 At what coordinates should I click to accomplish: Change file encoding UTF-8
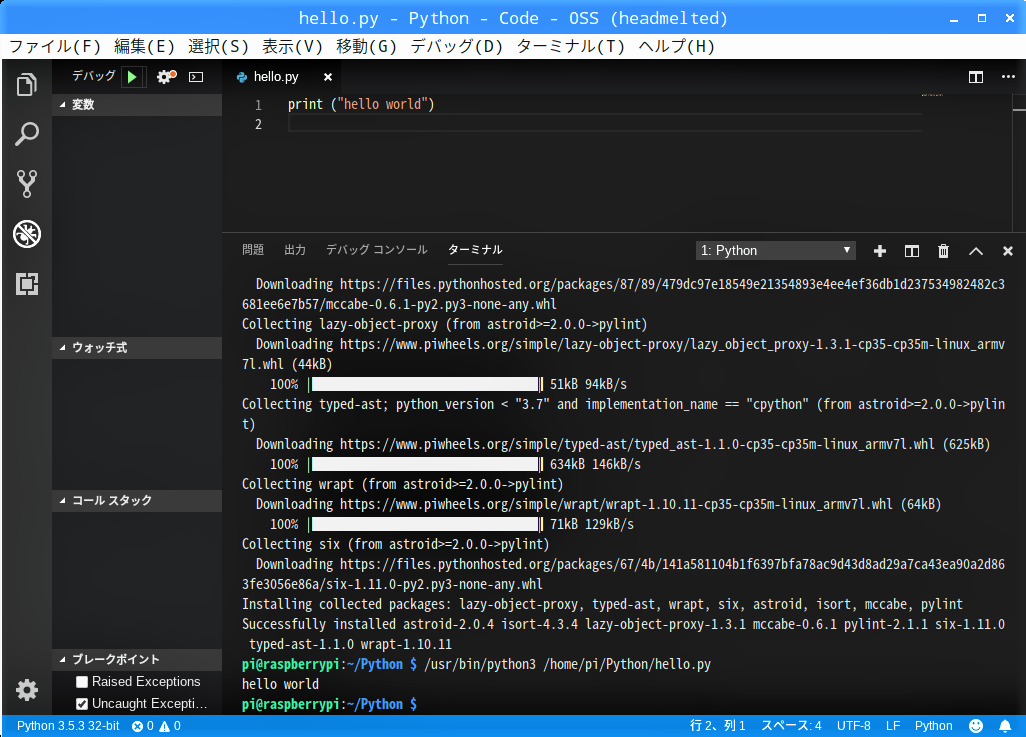point(854,726)
